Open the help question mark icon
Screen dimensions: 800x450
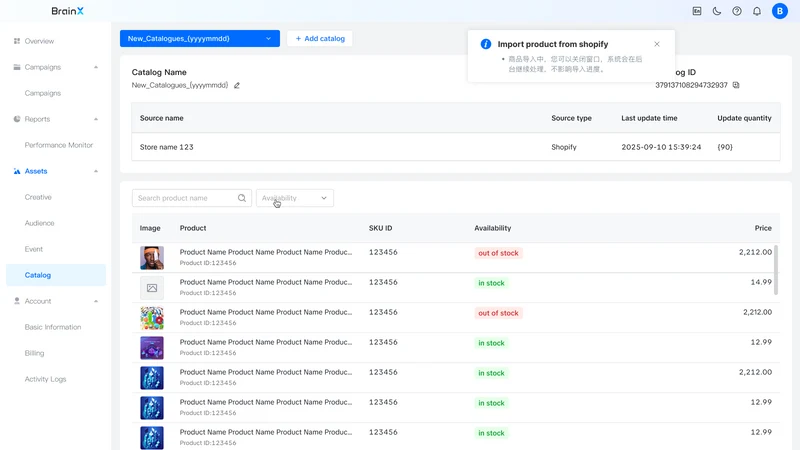[737, 11]
